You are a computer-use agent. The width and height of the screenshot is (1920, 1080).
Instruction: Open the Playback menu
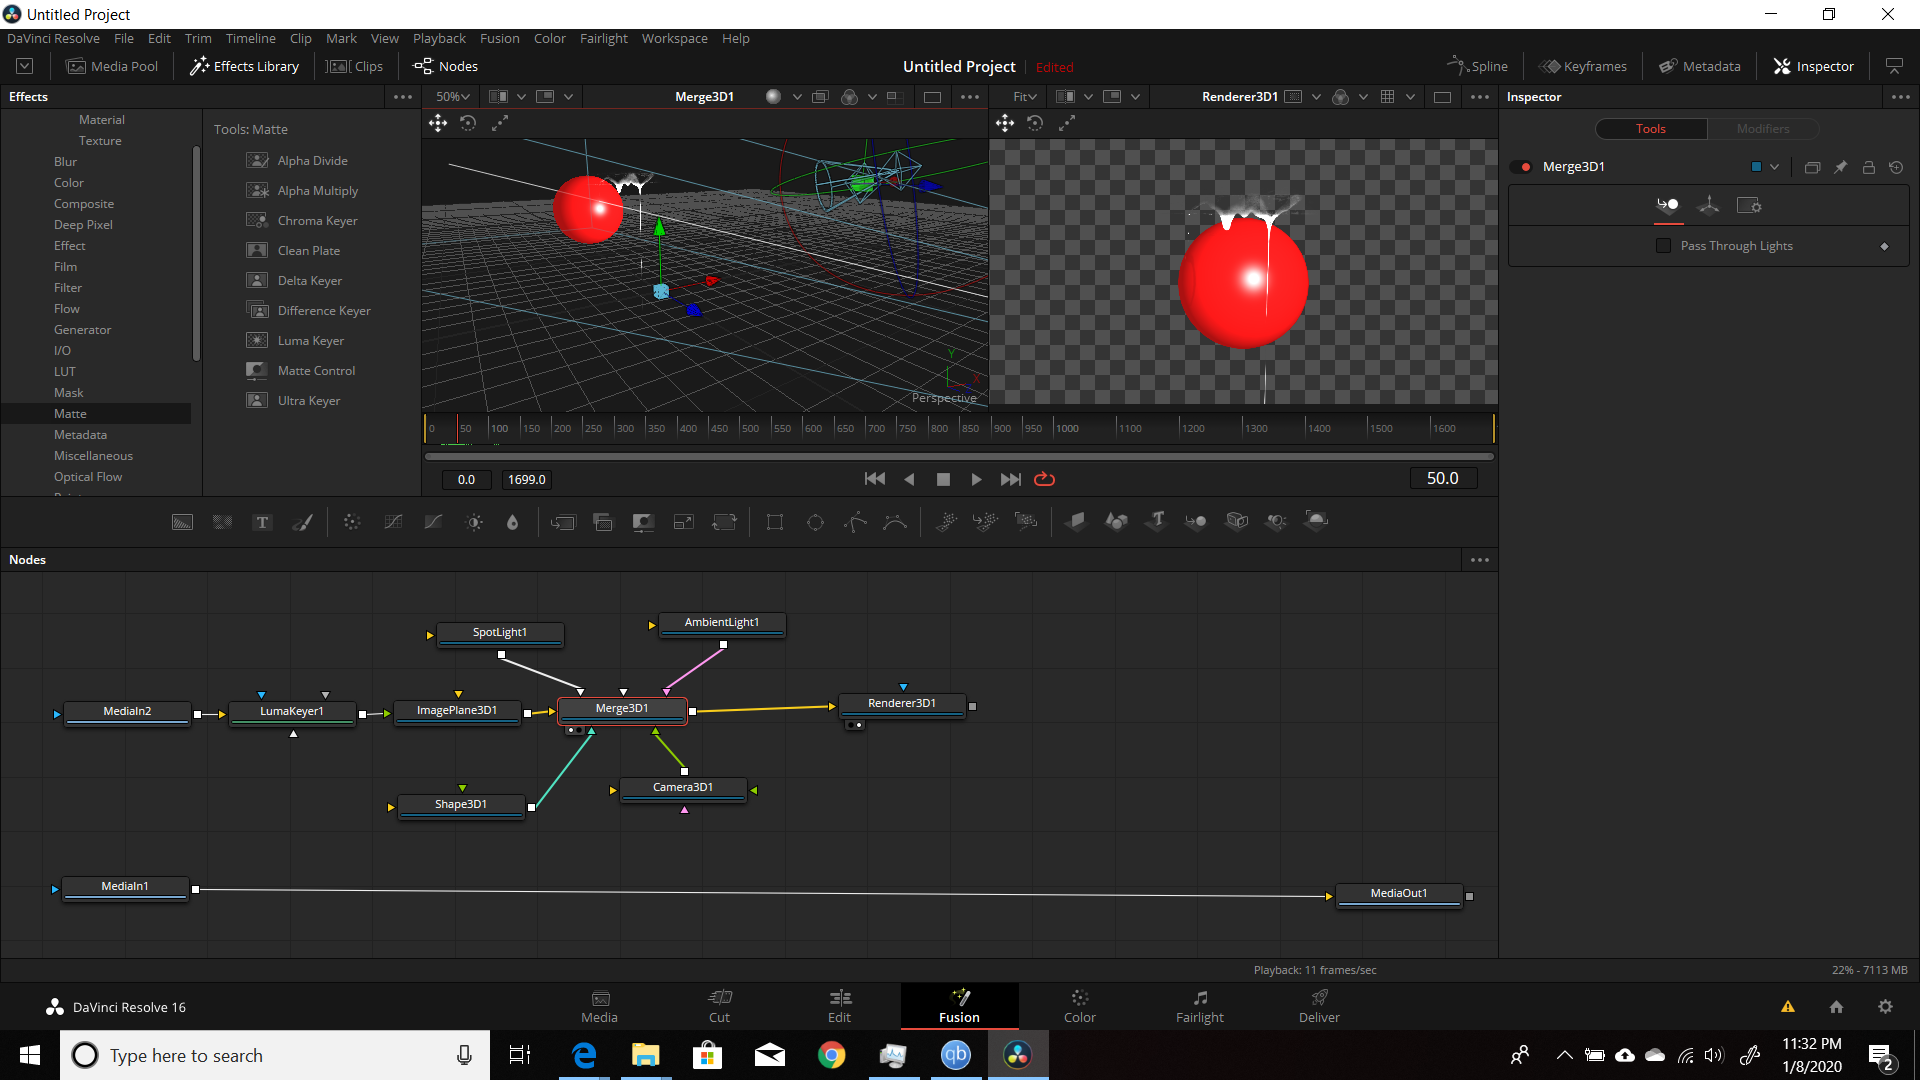[x=439, y=38]
